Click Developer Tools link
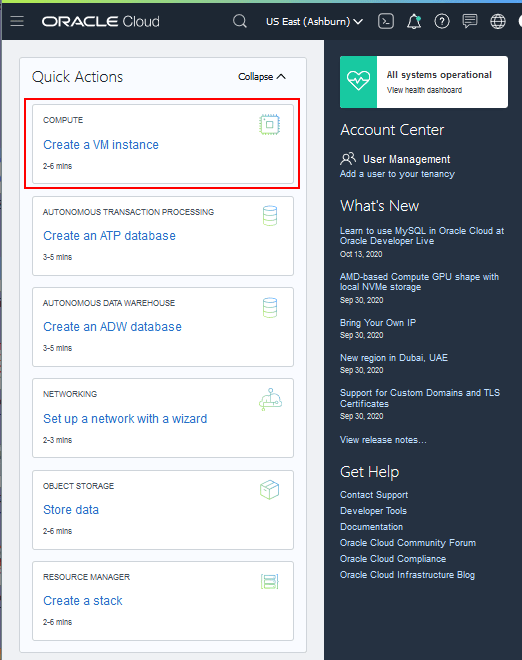 (x=373, y=511)
